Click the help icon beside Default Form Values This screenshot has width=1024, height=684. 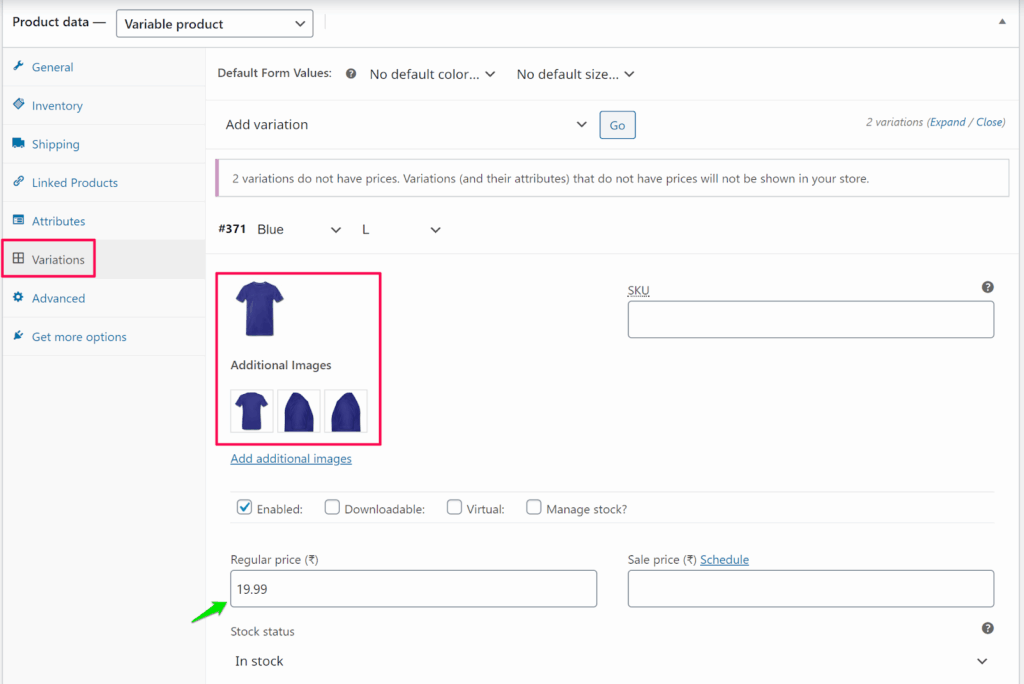point(351,74)
